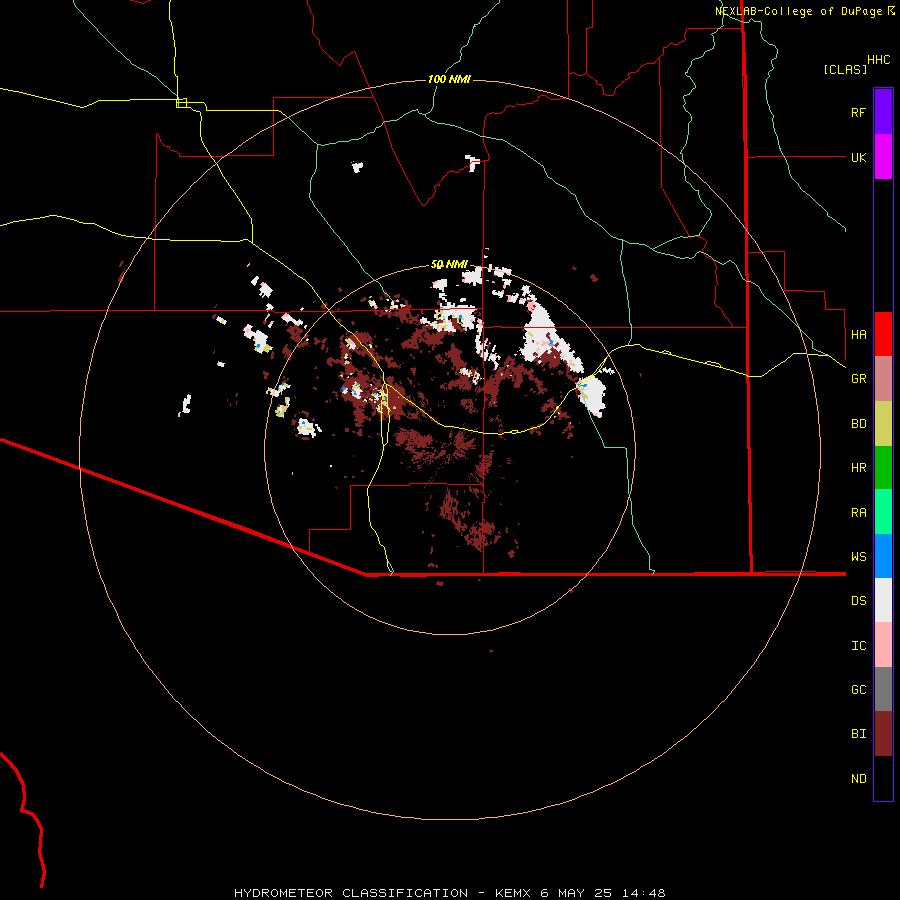This screenshot has width=900, height=900.
Task: Click the BD legend label
Action: 859,424
